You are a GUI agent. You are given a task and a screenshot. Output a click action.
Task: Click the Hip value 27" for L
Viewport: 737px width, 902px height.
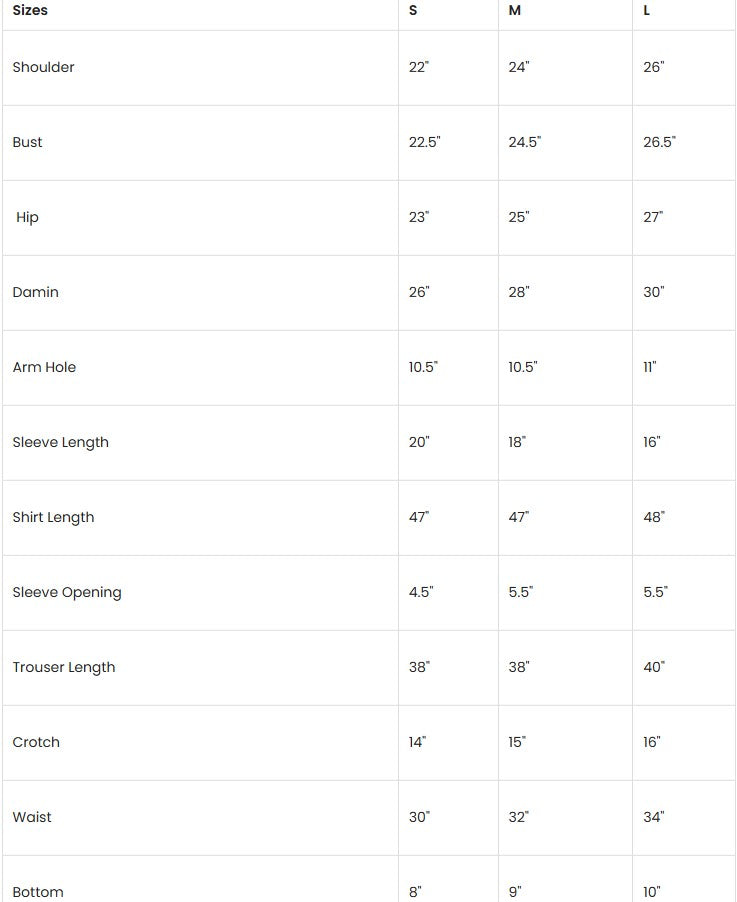(653, 217)
